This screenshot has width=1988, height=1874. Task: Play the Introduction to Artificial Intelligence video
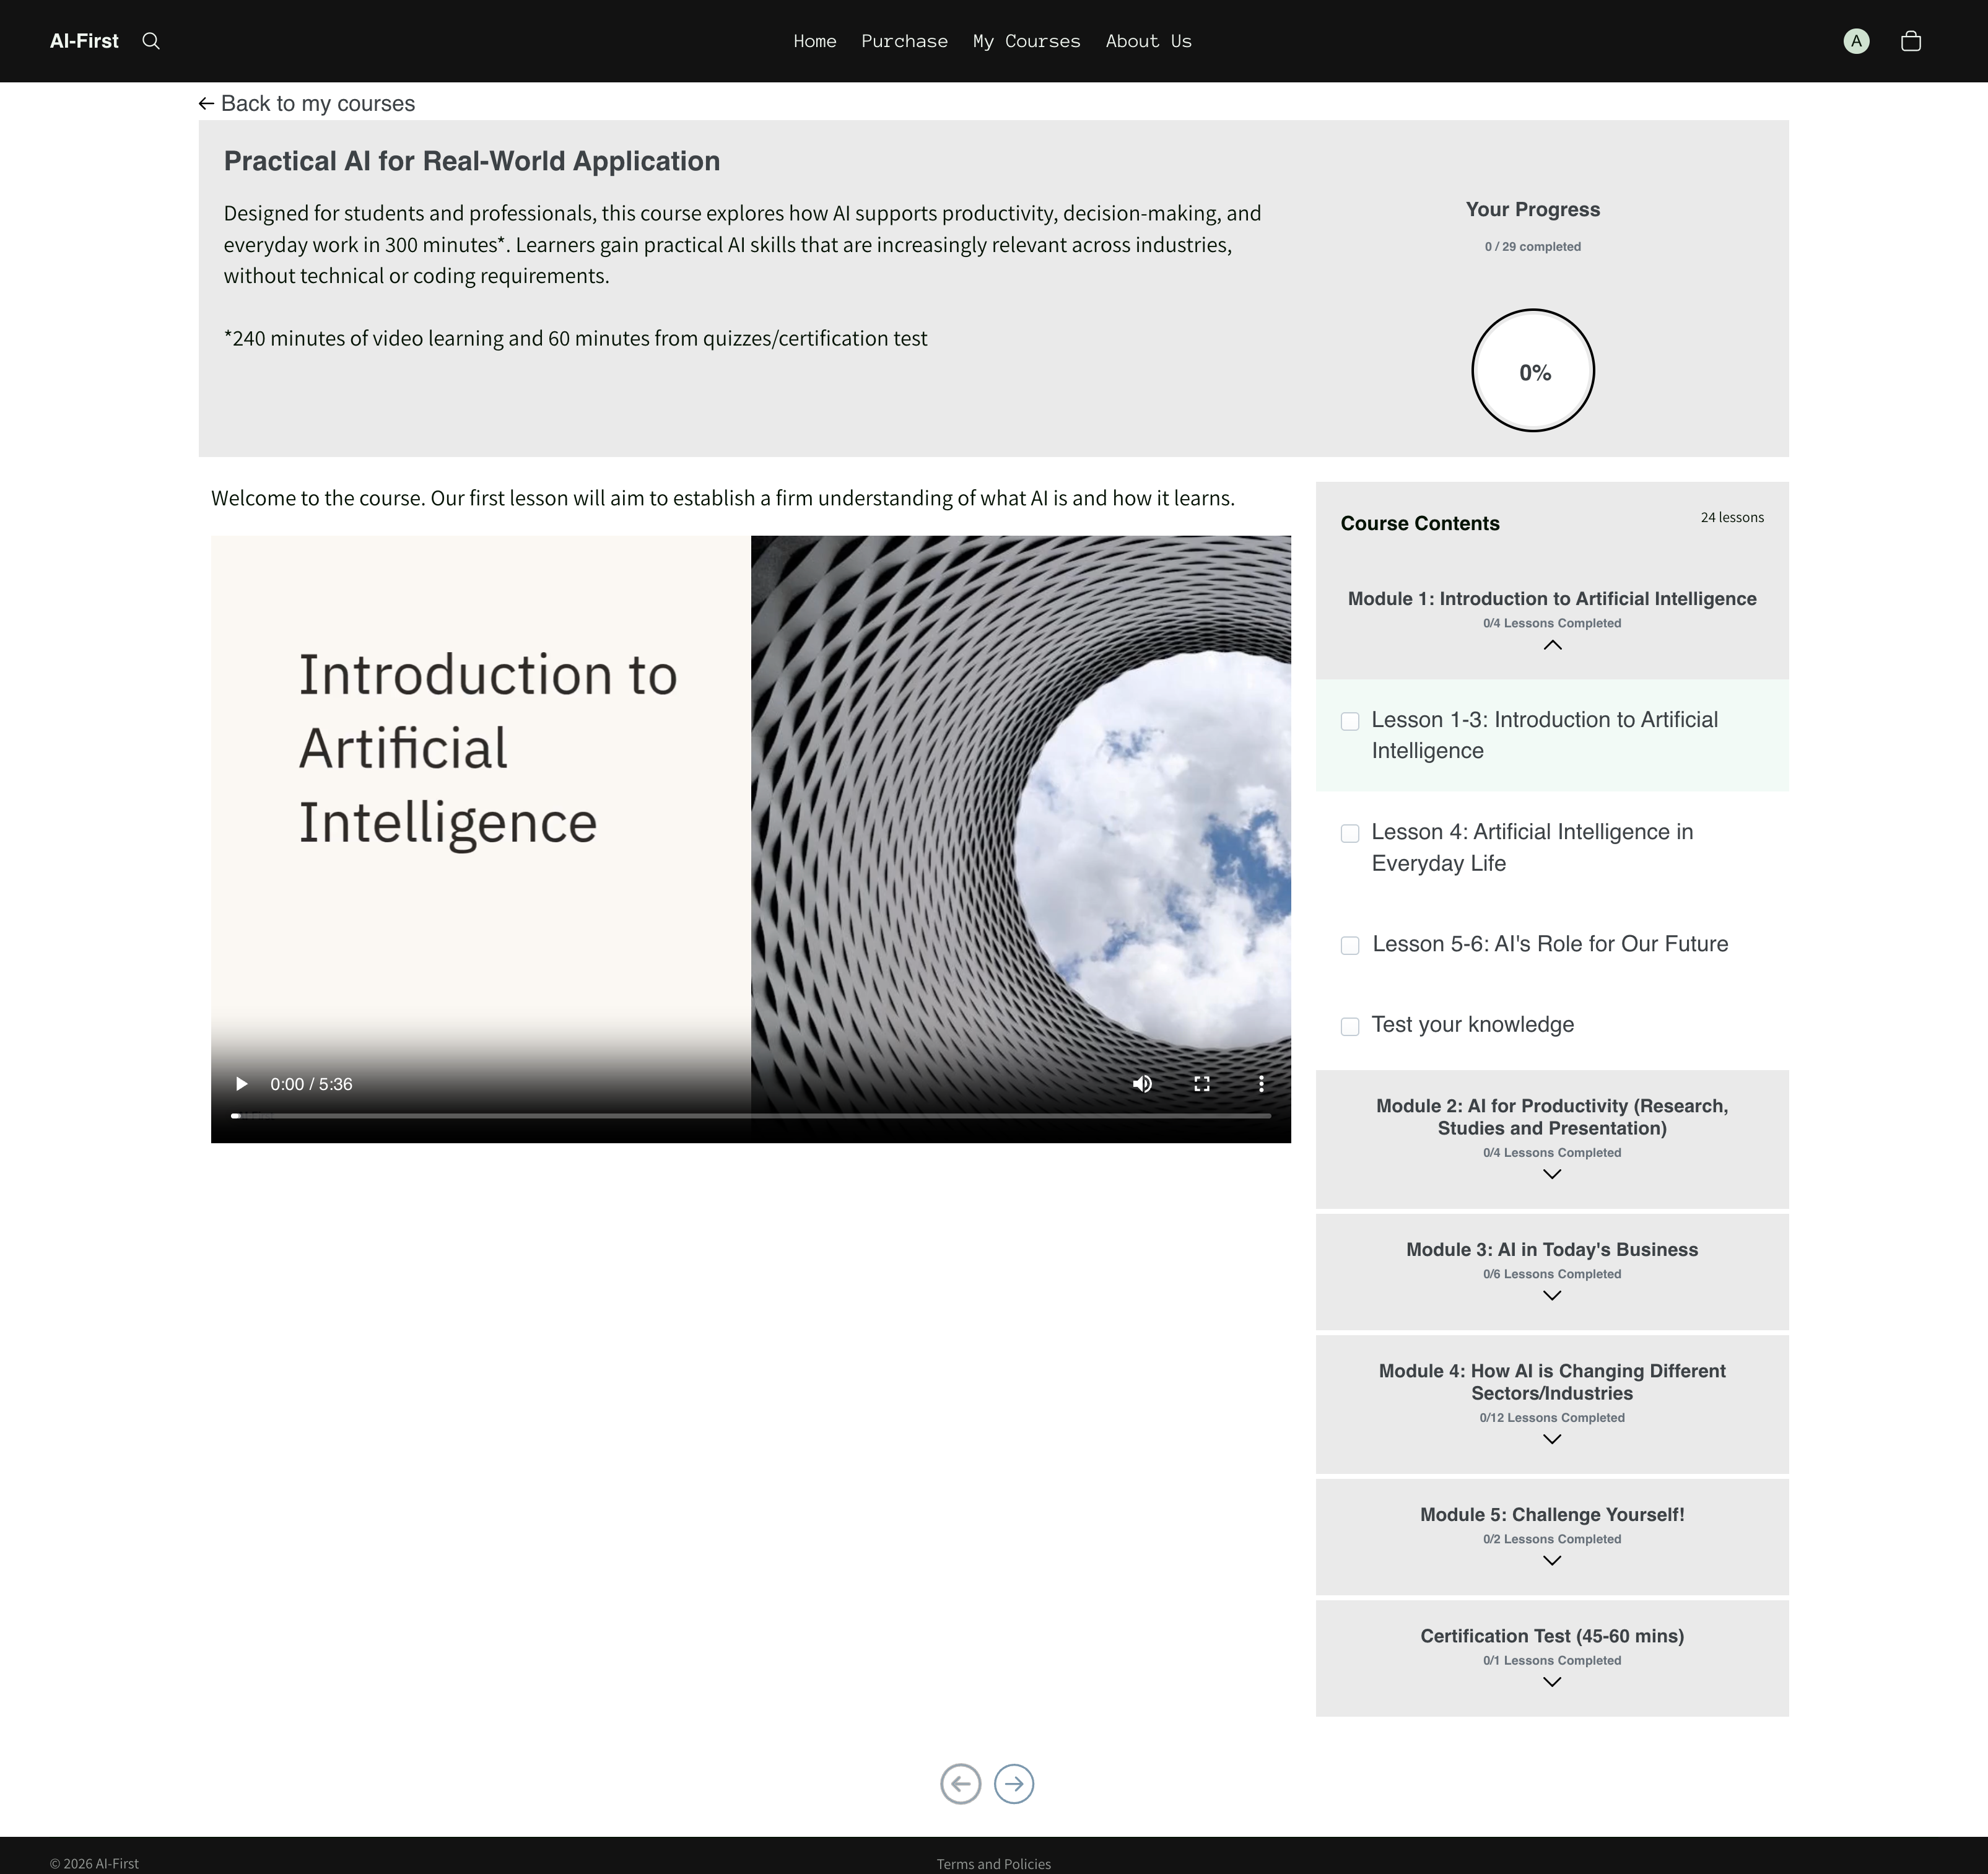pos(241,1083)
